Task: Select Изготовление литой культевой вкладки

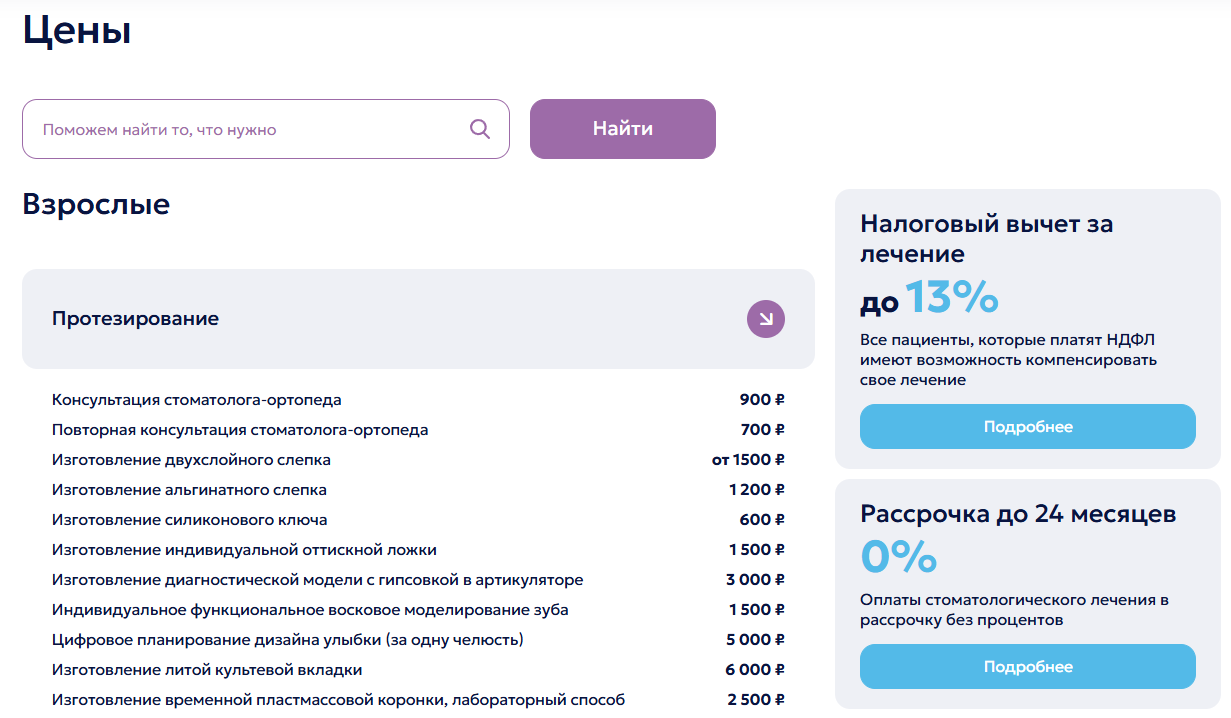Action: coord(207,670)
